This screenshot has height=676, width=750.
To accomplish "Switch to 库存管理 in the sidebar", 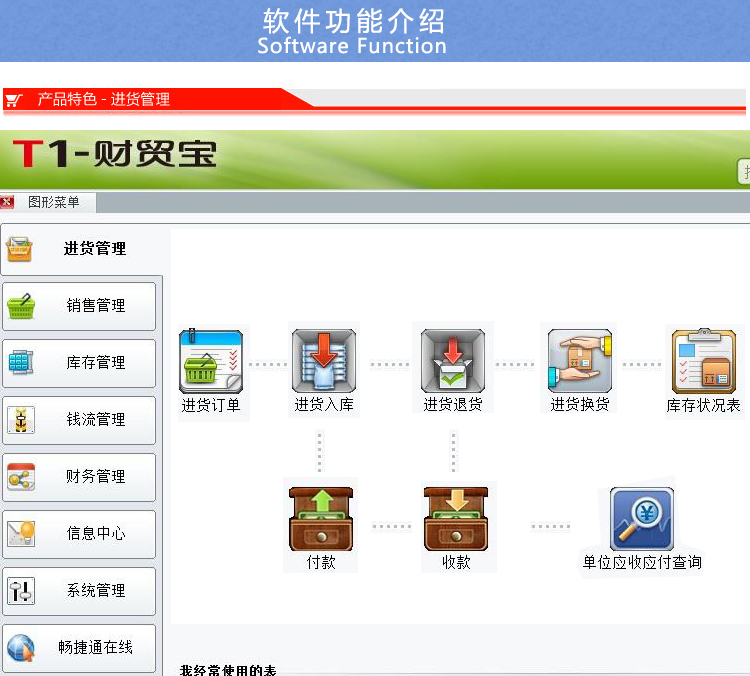I will tap(79, 363).
